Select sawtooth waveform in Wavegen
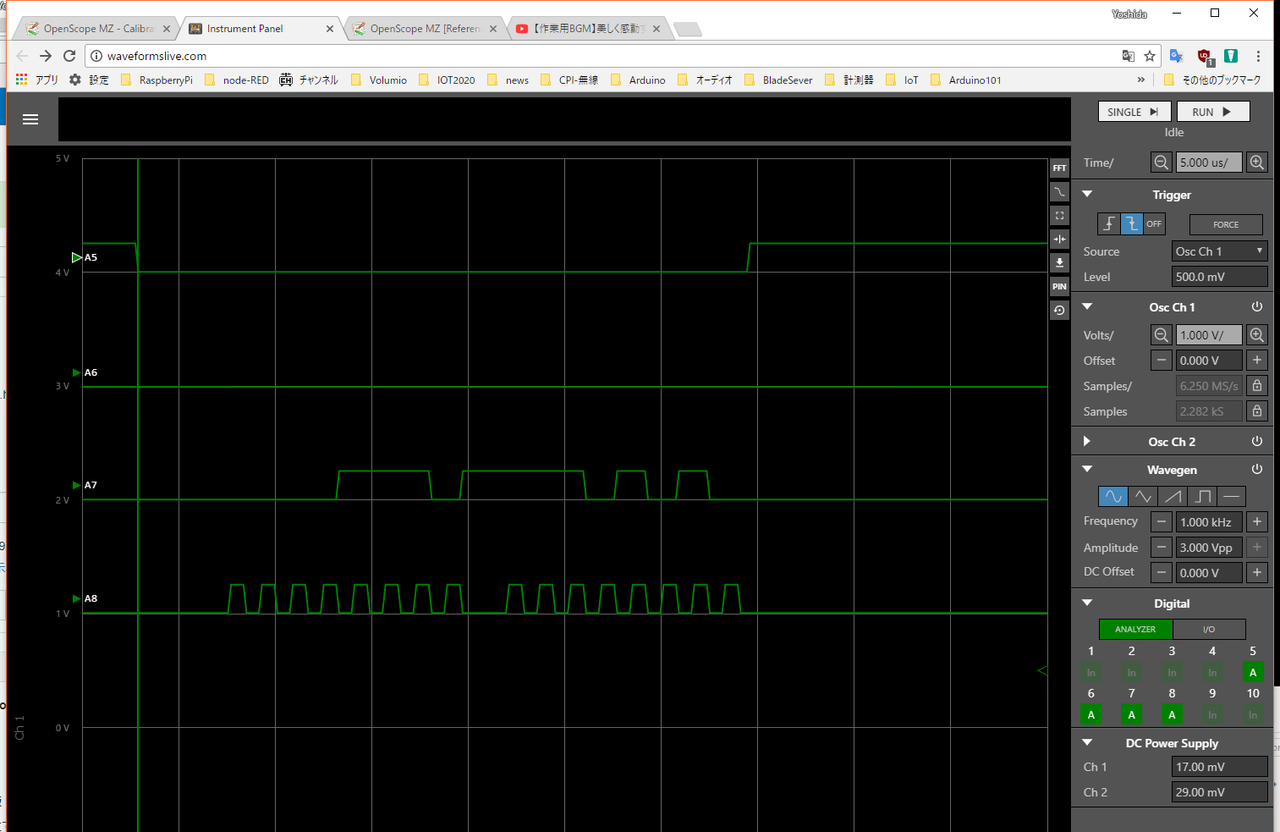This screenshot has height=832, width=1280. click(x=1172, y=496)
